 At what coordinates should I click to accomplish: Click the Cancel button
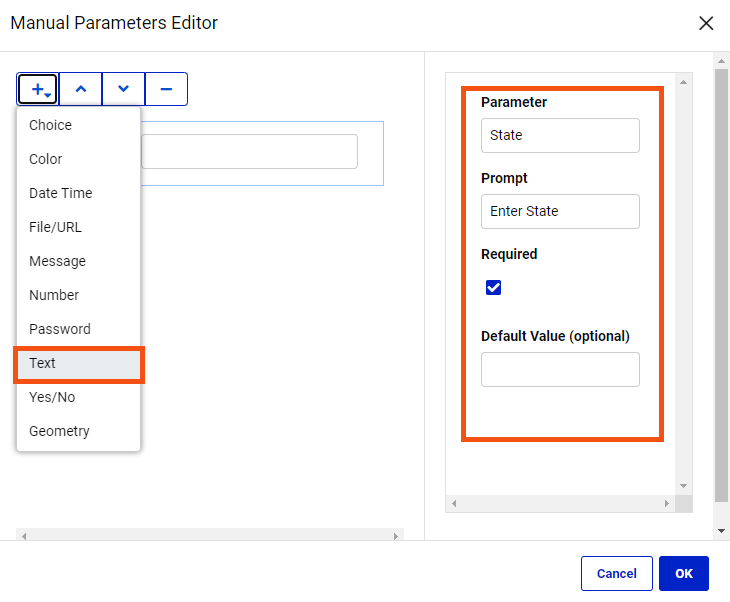click(616, 573)
